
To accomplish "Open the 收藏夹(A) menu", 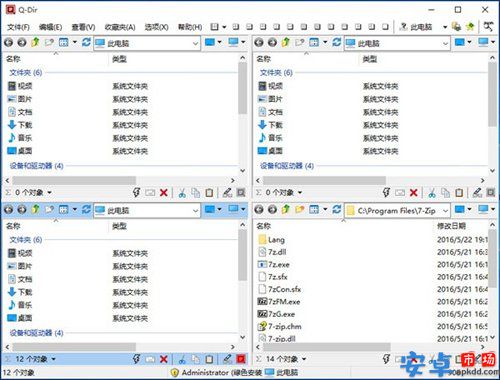I will point(120,27).
